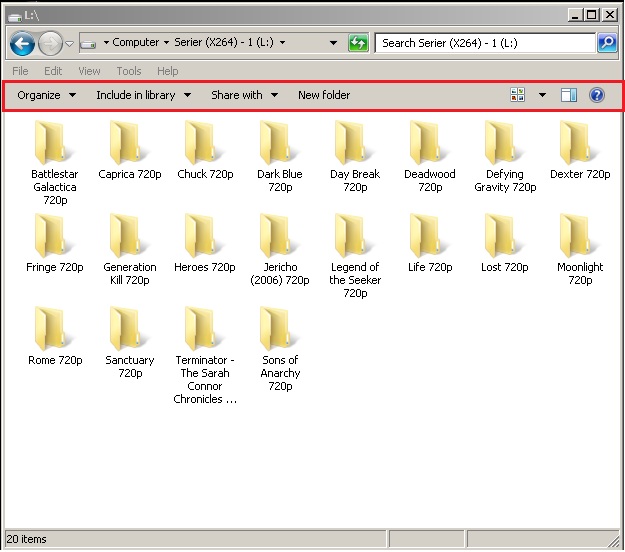Toggle the preview pane
The width and height of the screenshot is (625, 552).
(x=568, y=95)
